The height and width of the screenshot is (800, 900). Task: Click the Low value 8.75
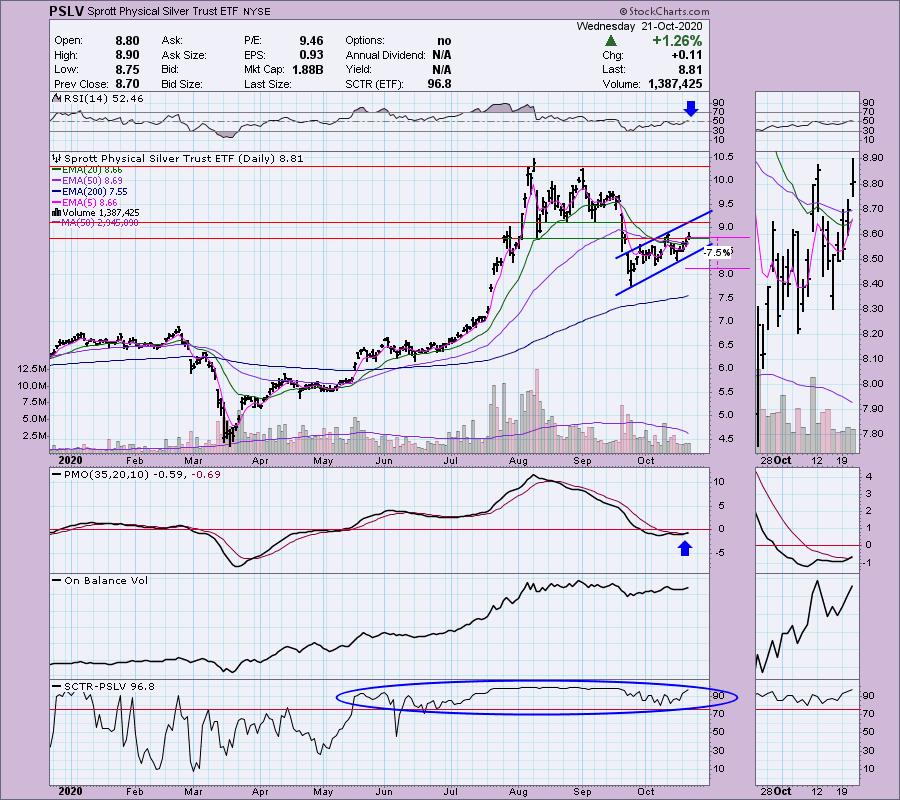[x=127, y=69]
